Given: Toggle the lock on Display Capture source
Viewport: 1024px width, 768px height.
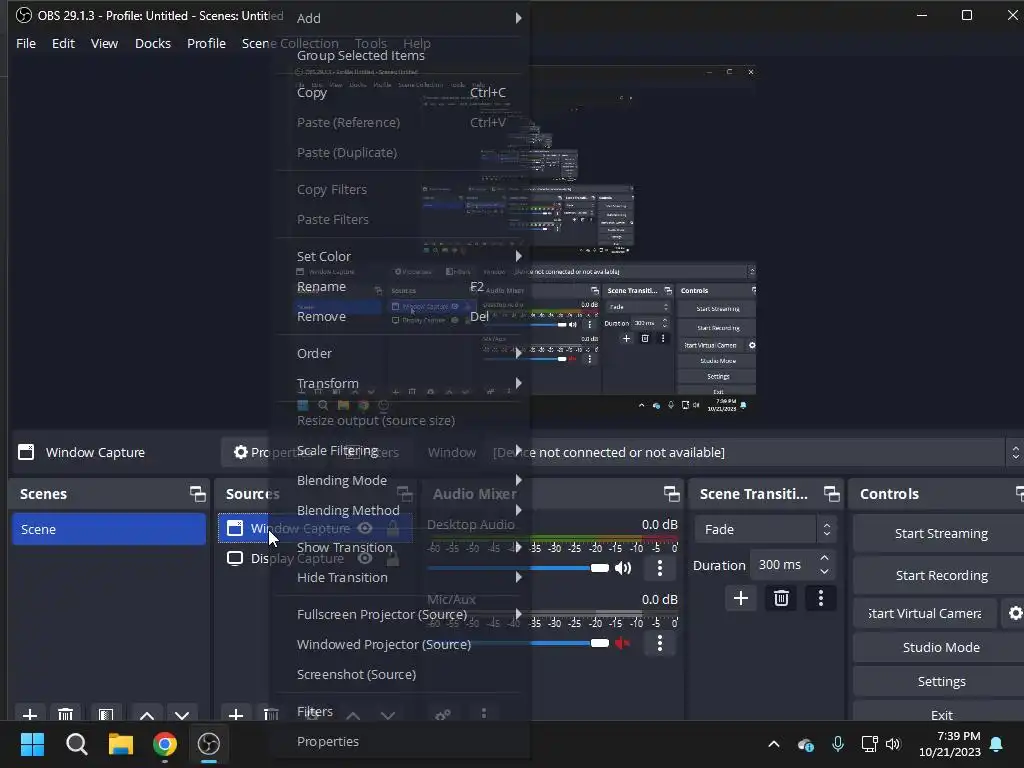Looking at the screenshot, I should coord(392,558).
